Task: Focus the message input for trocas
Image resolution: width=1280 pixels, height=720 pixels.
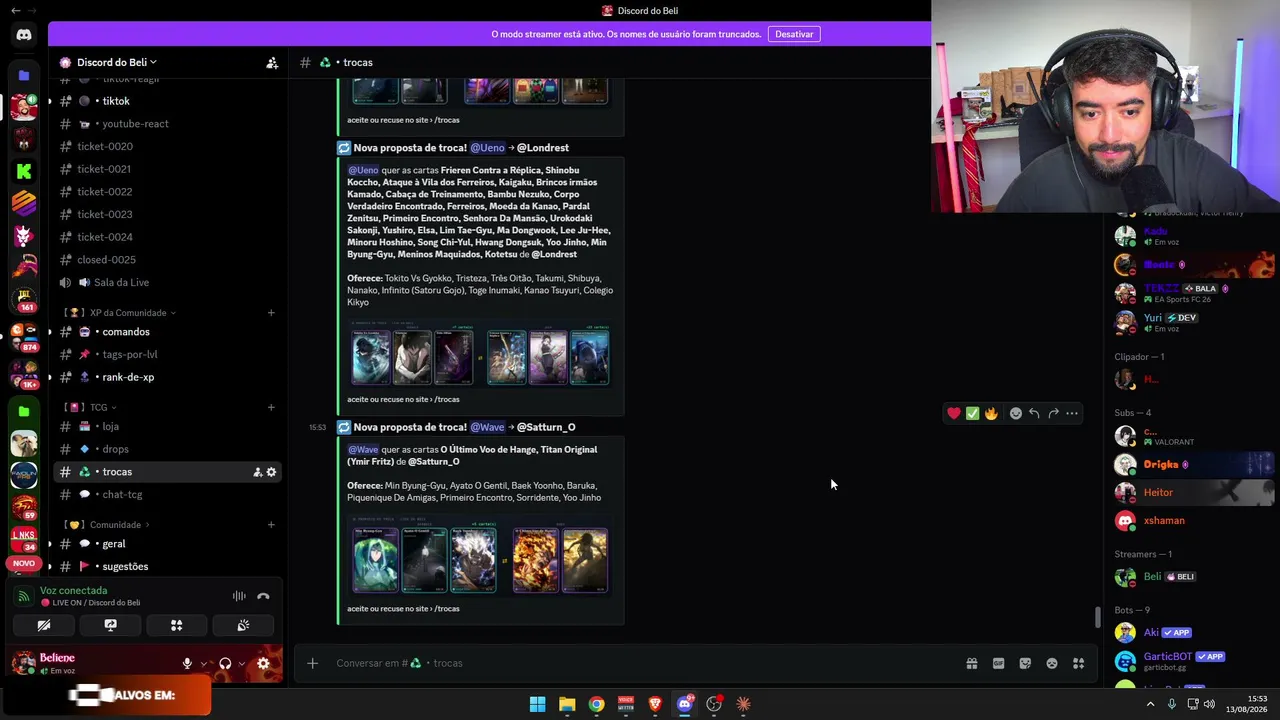Action: click(x=640, y=663)
